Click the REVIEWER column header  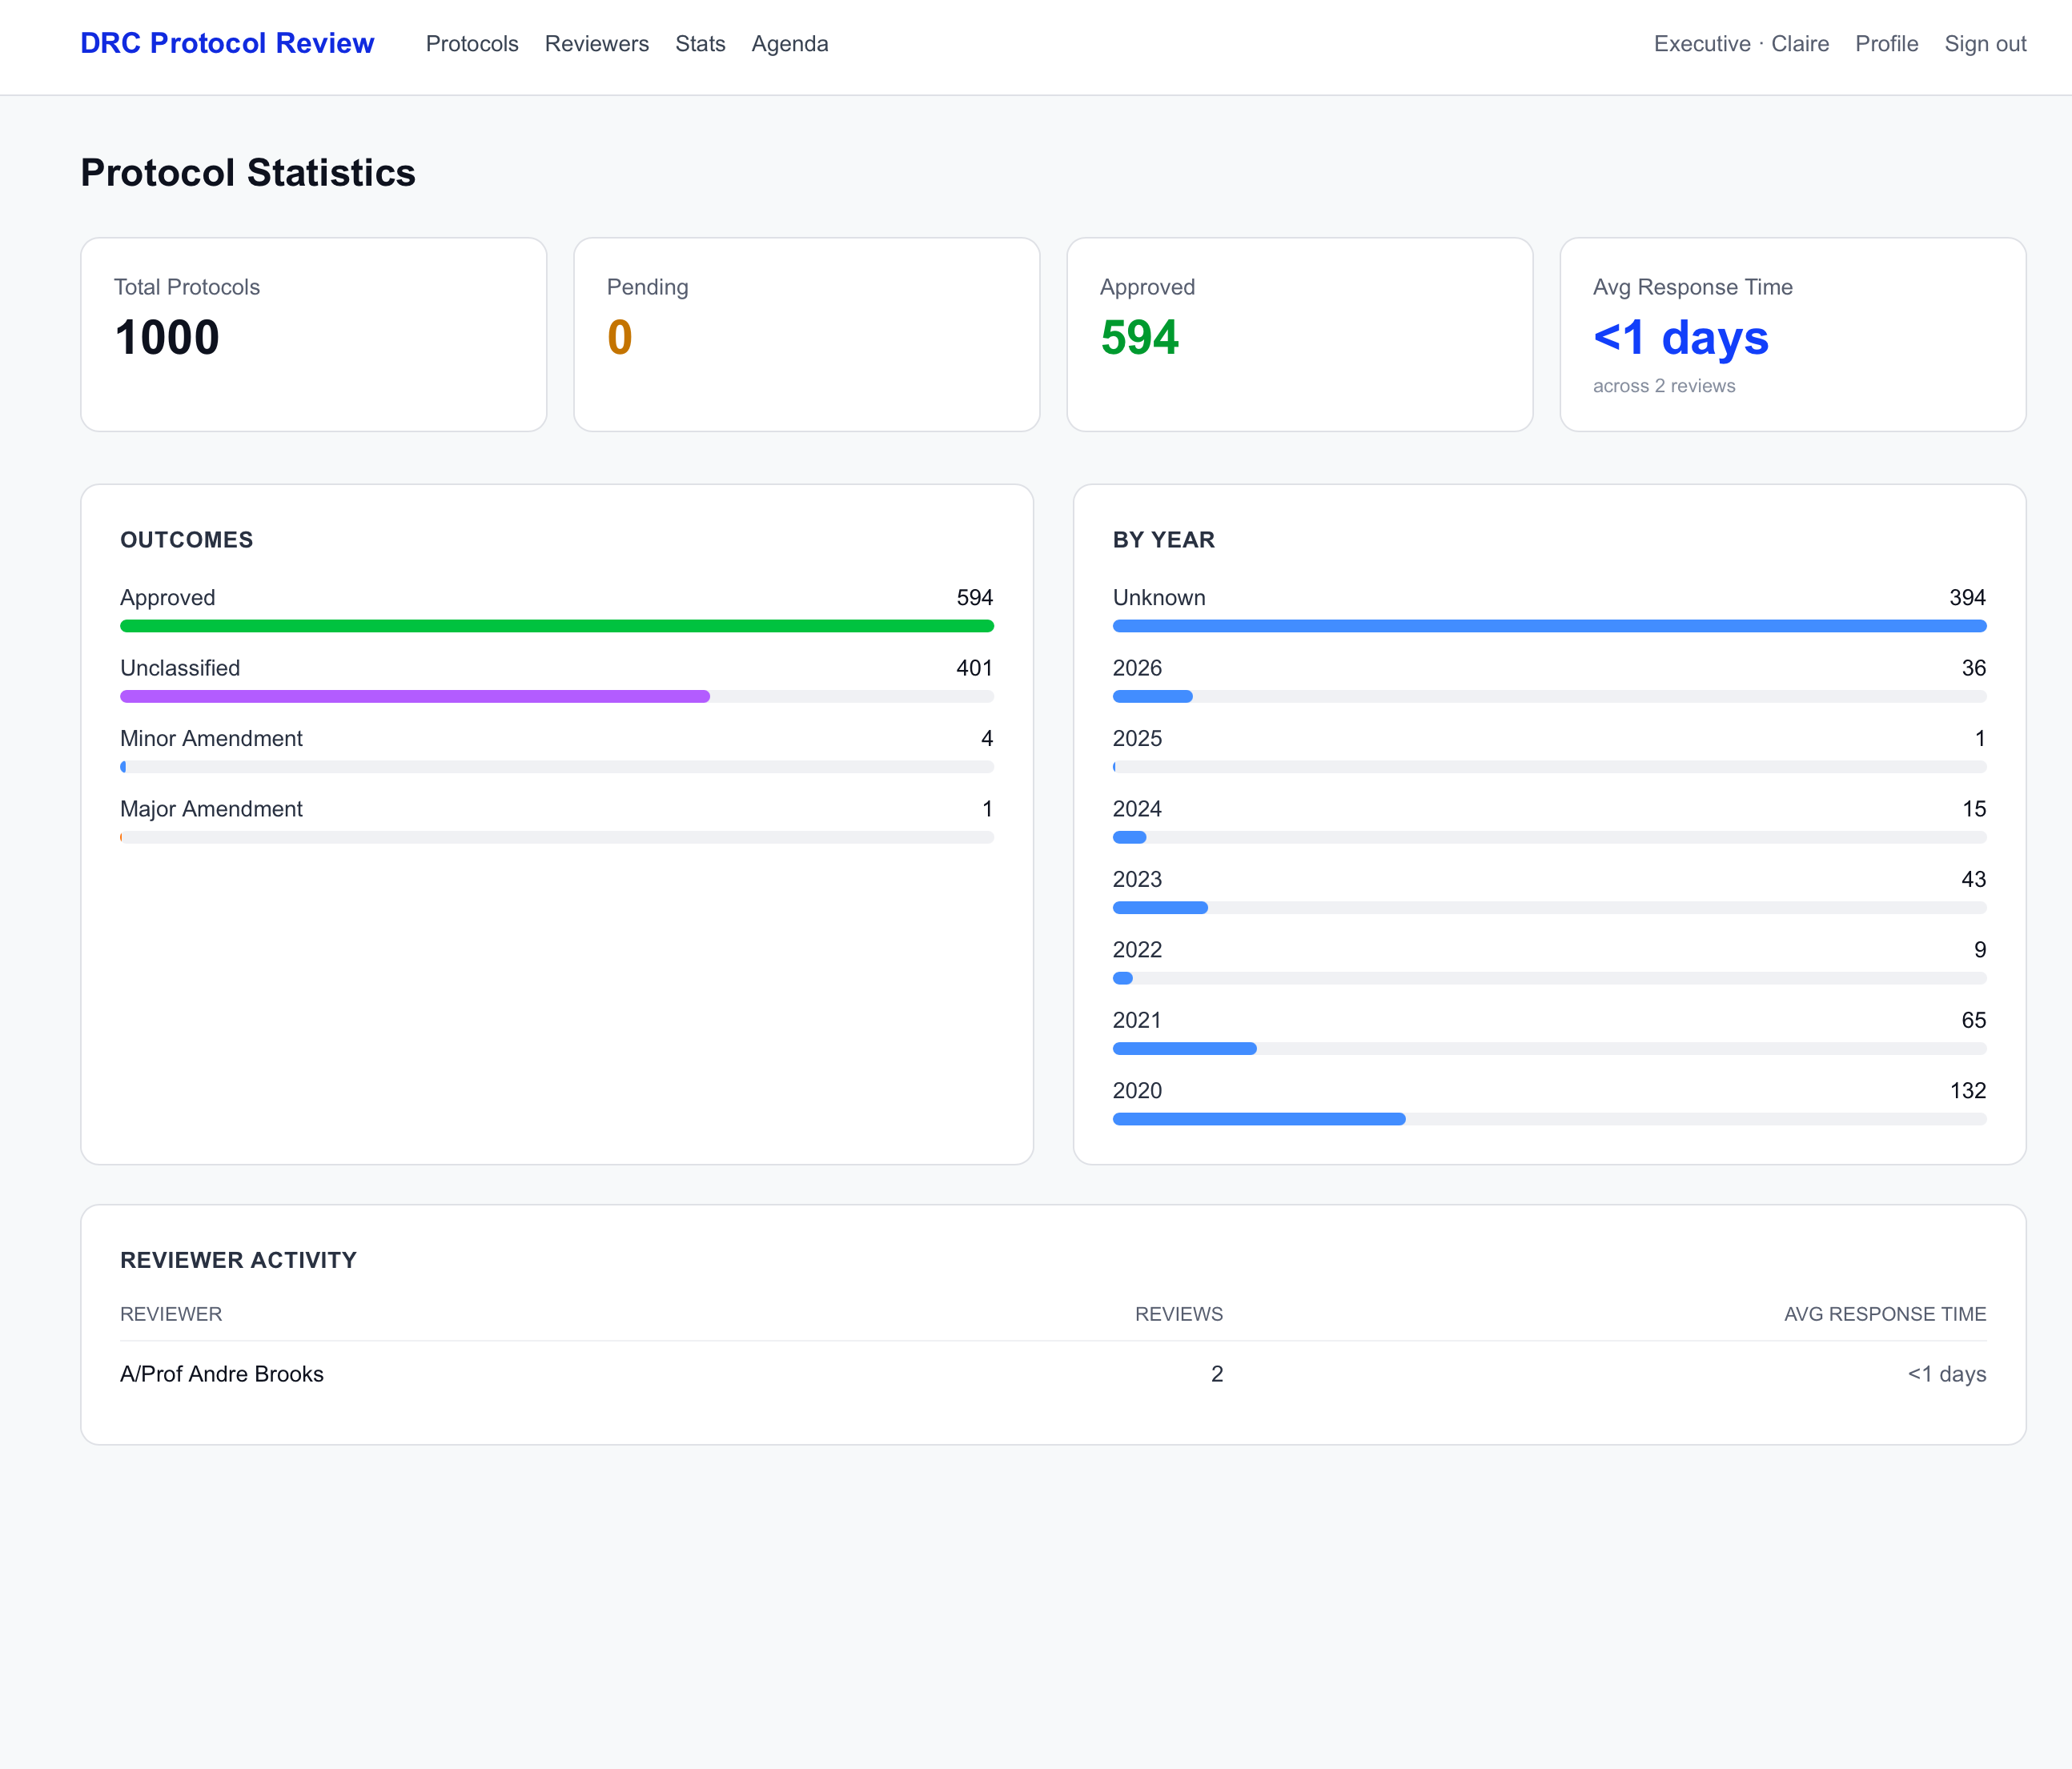point(171,1314)
